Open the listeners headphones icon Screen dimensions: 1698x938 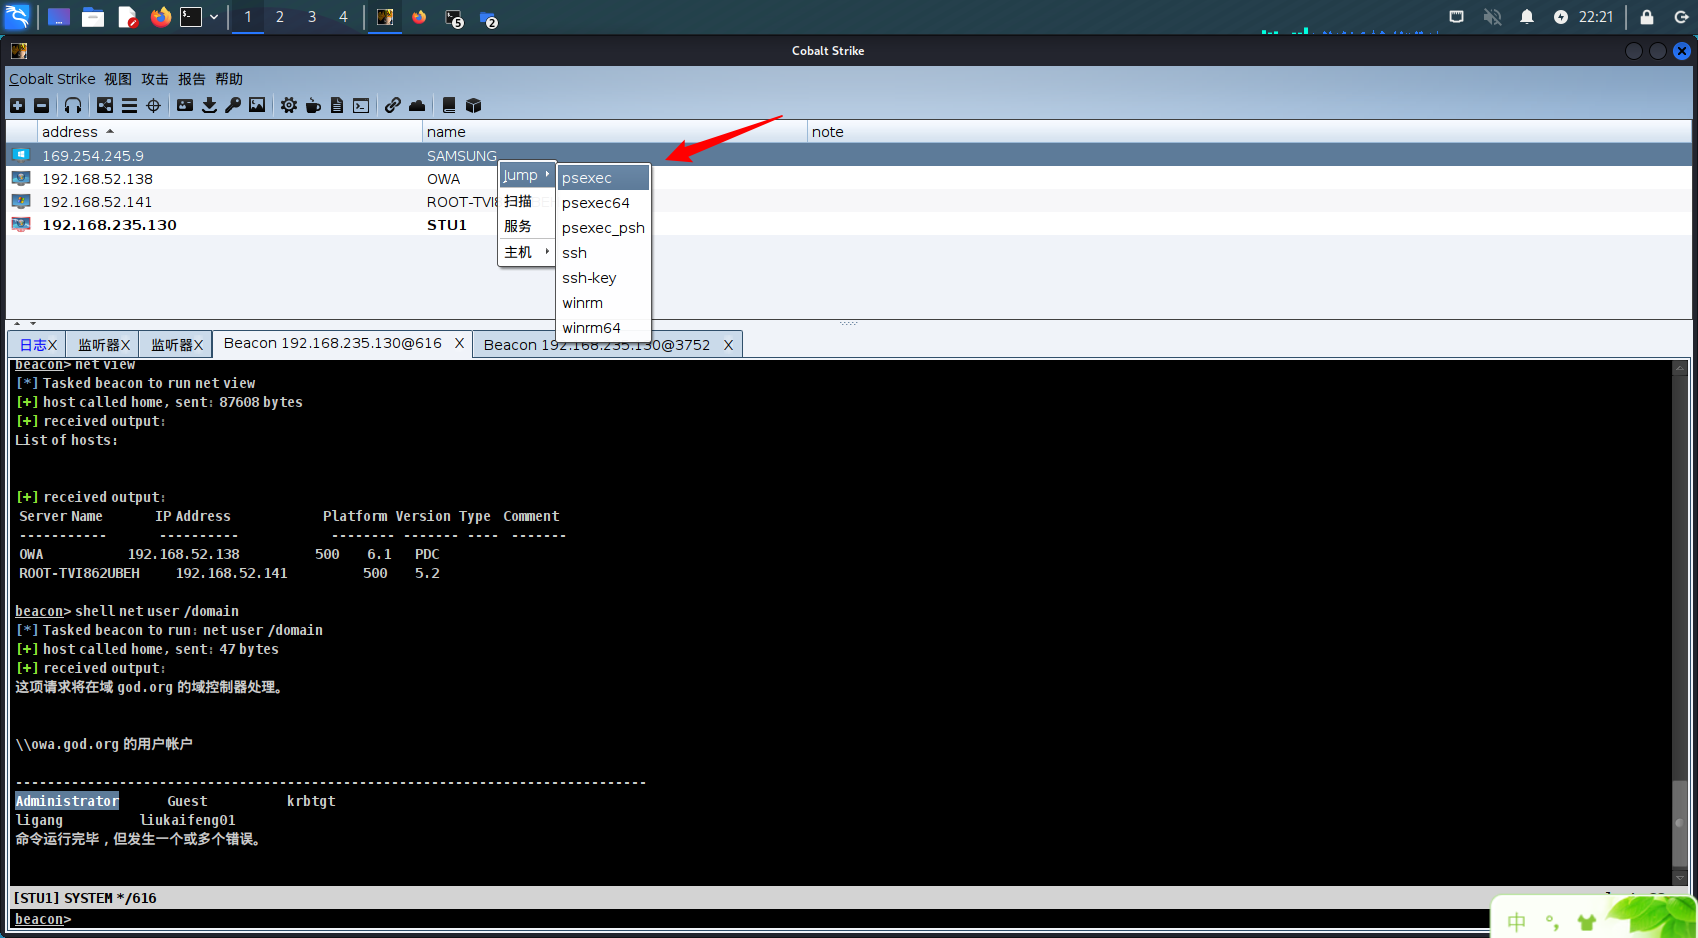pos(73,105)
